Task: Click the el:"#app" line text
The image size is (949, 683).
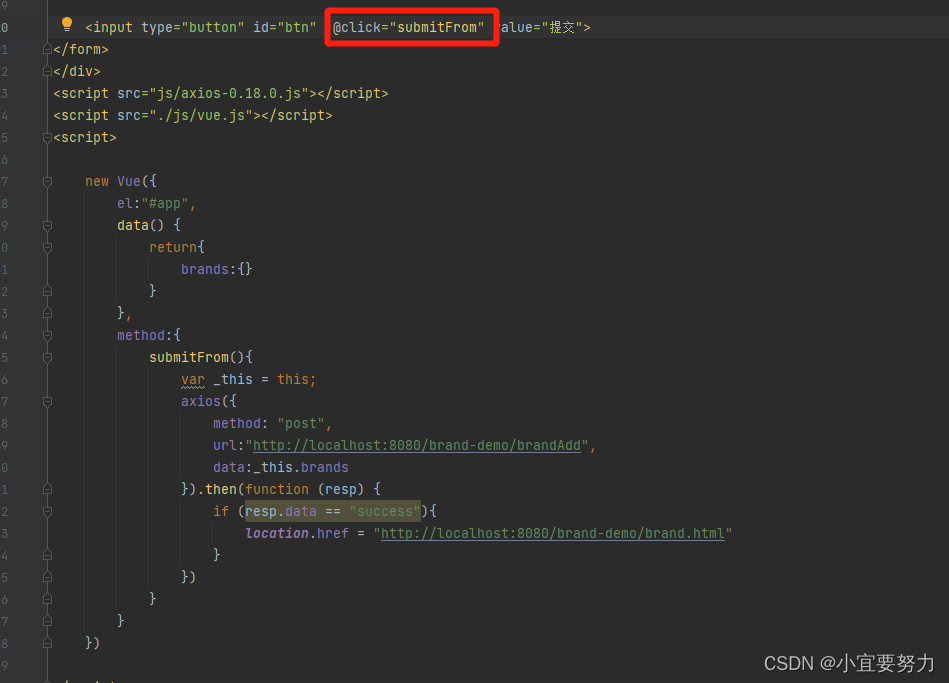Action: click(156, 203)
